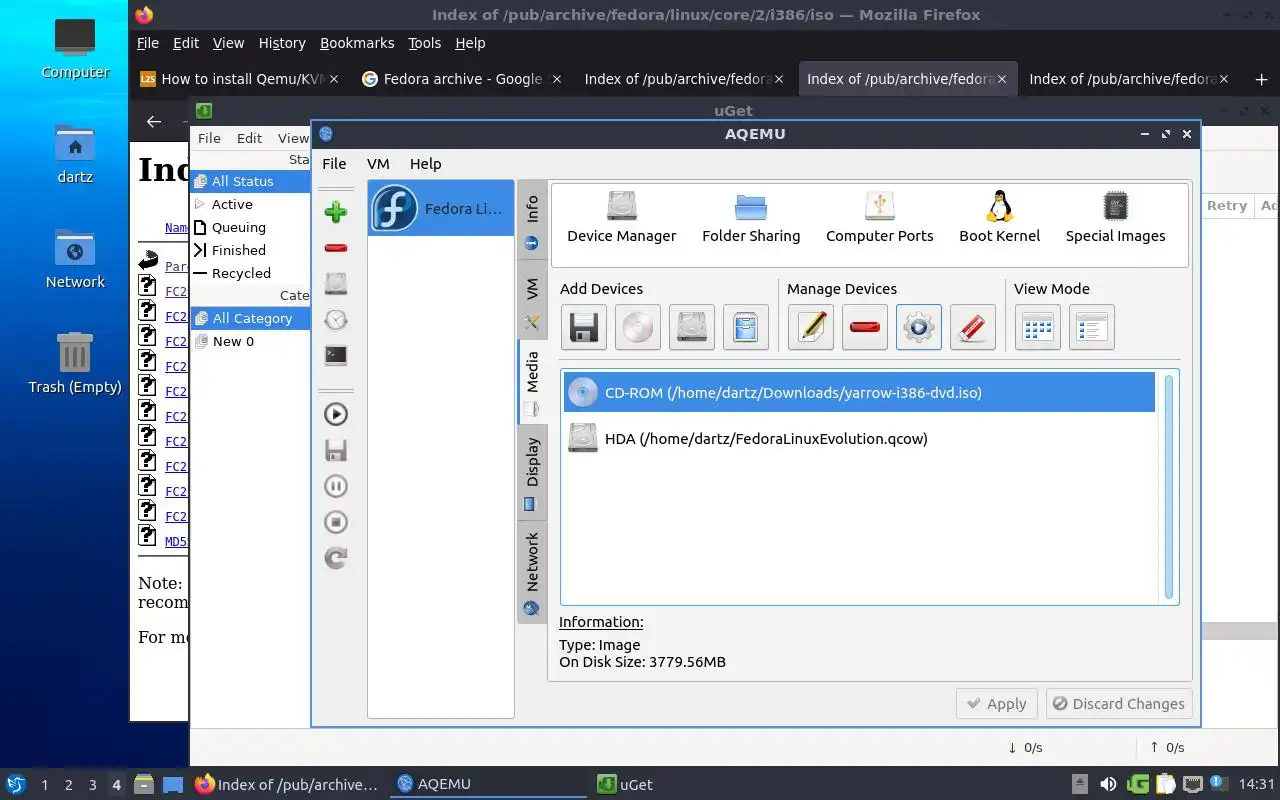
Task: Switch to Fedora archive - Google tab
Action: 463,79
